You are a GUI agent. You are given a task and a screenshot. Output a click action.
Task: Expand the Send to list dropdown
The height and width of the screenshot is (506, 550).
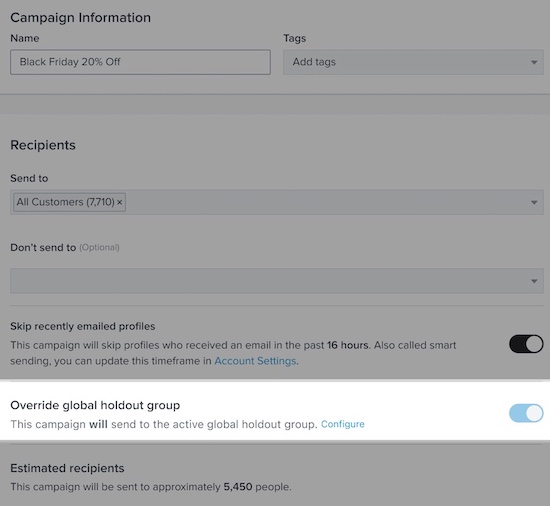pyautogui.click(x=534, y=202)
